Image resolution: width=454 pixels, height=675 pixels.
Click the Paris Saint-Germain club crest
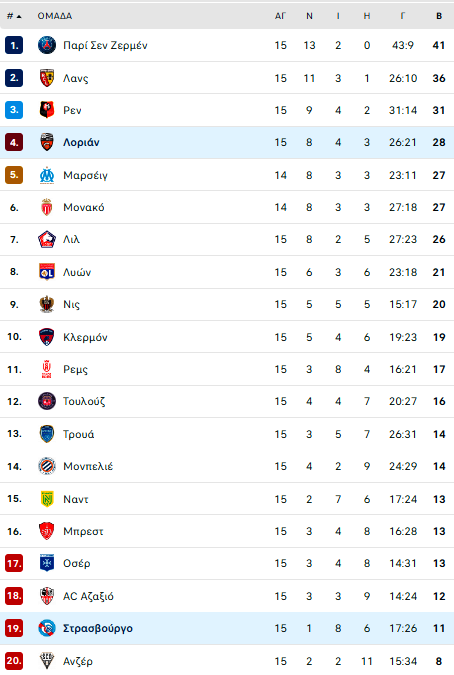tap(46, 45)
